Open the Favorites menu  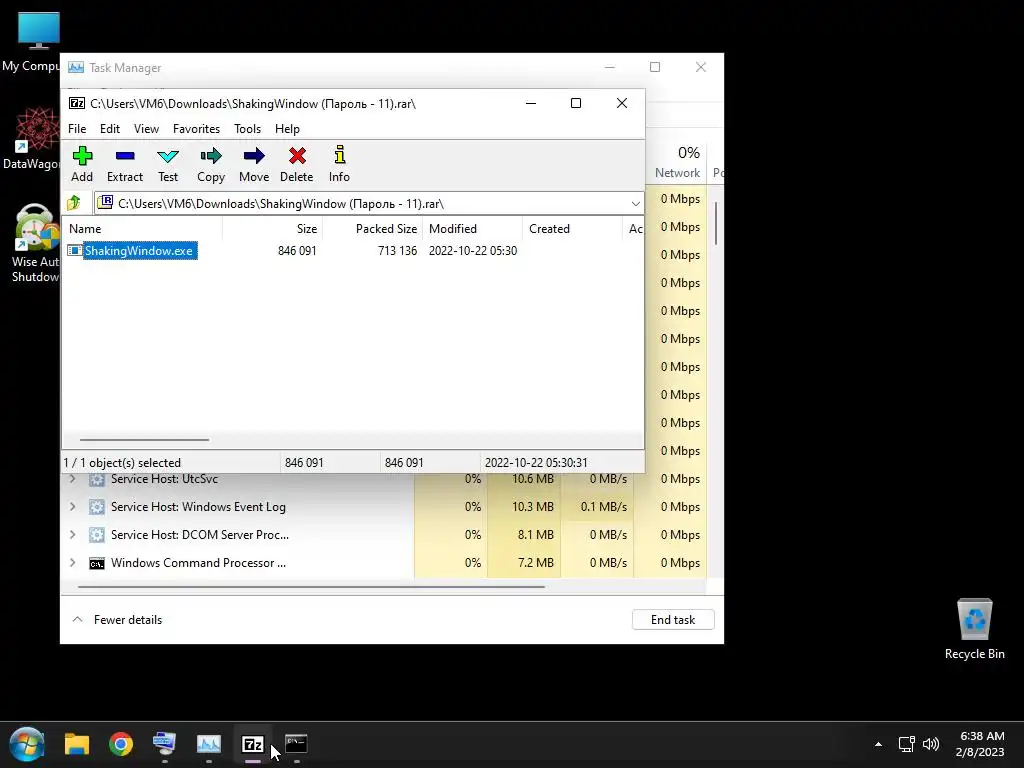coord(196,129)
